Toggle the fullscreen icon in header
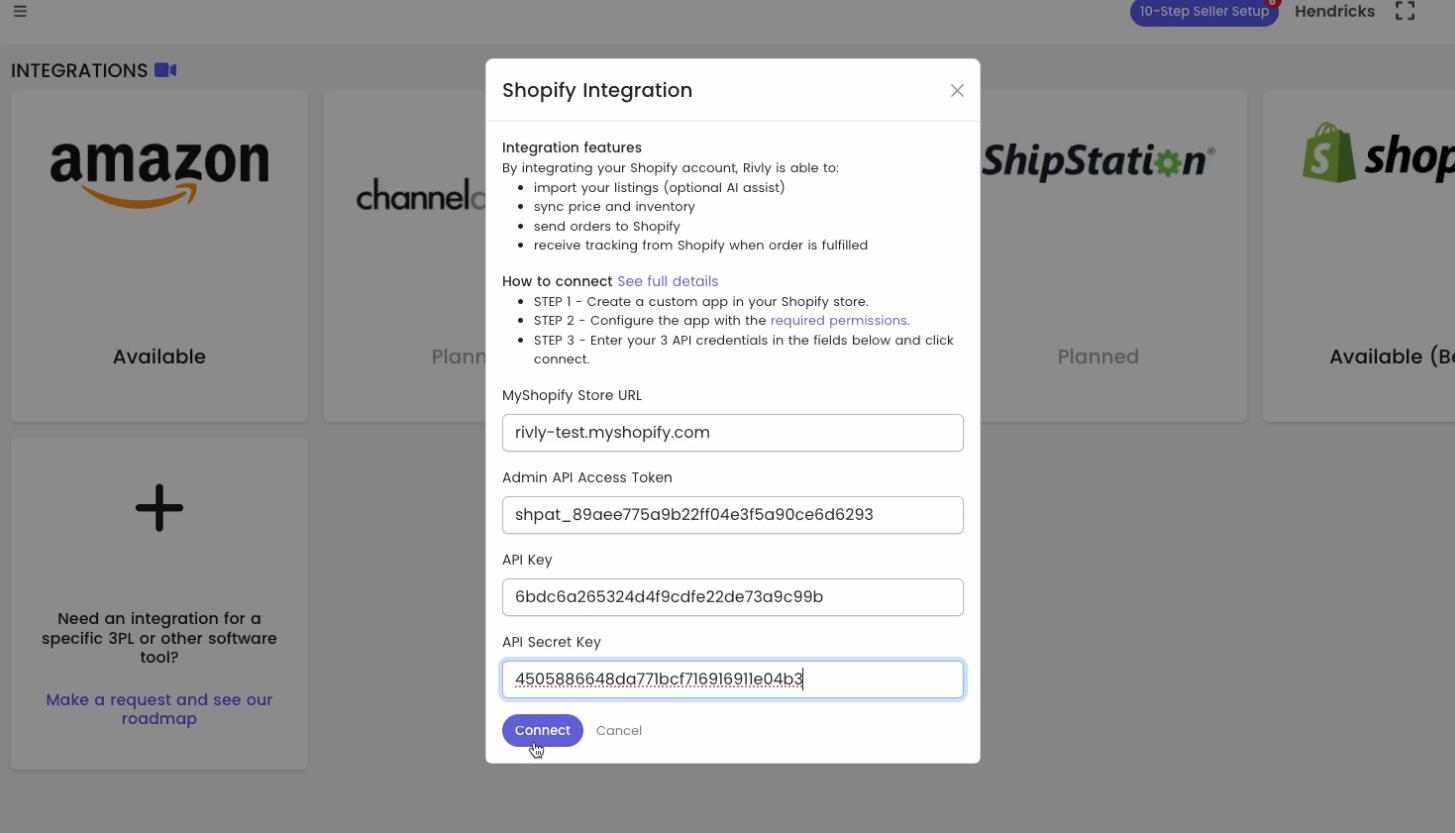This screenshot has height=833, width=1455. coord(1405,11)
